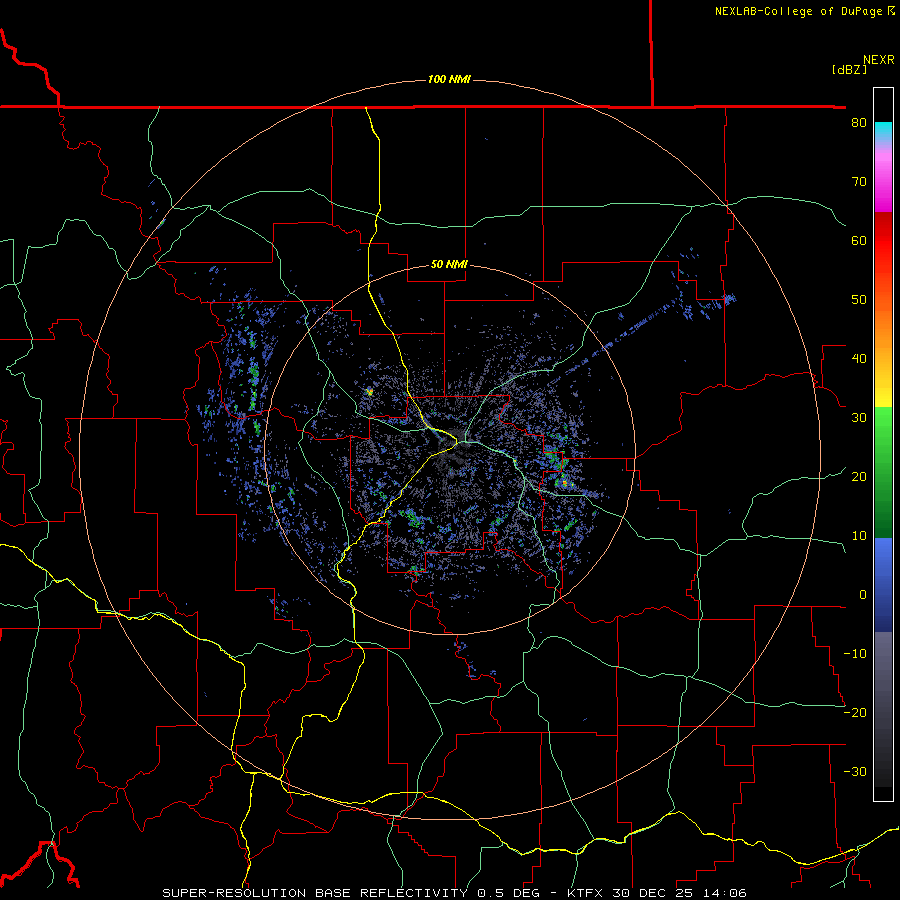Click the -10 dBZ scale value

tap(855, 653)
